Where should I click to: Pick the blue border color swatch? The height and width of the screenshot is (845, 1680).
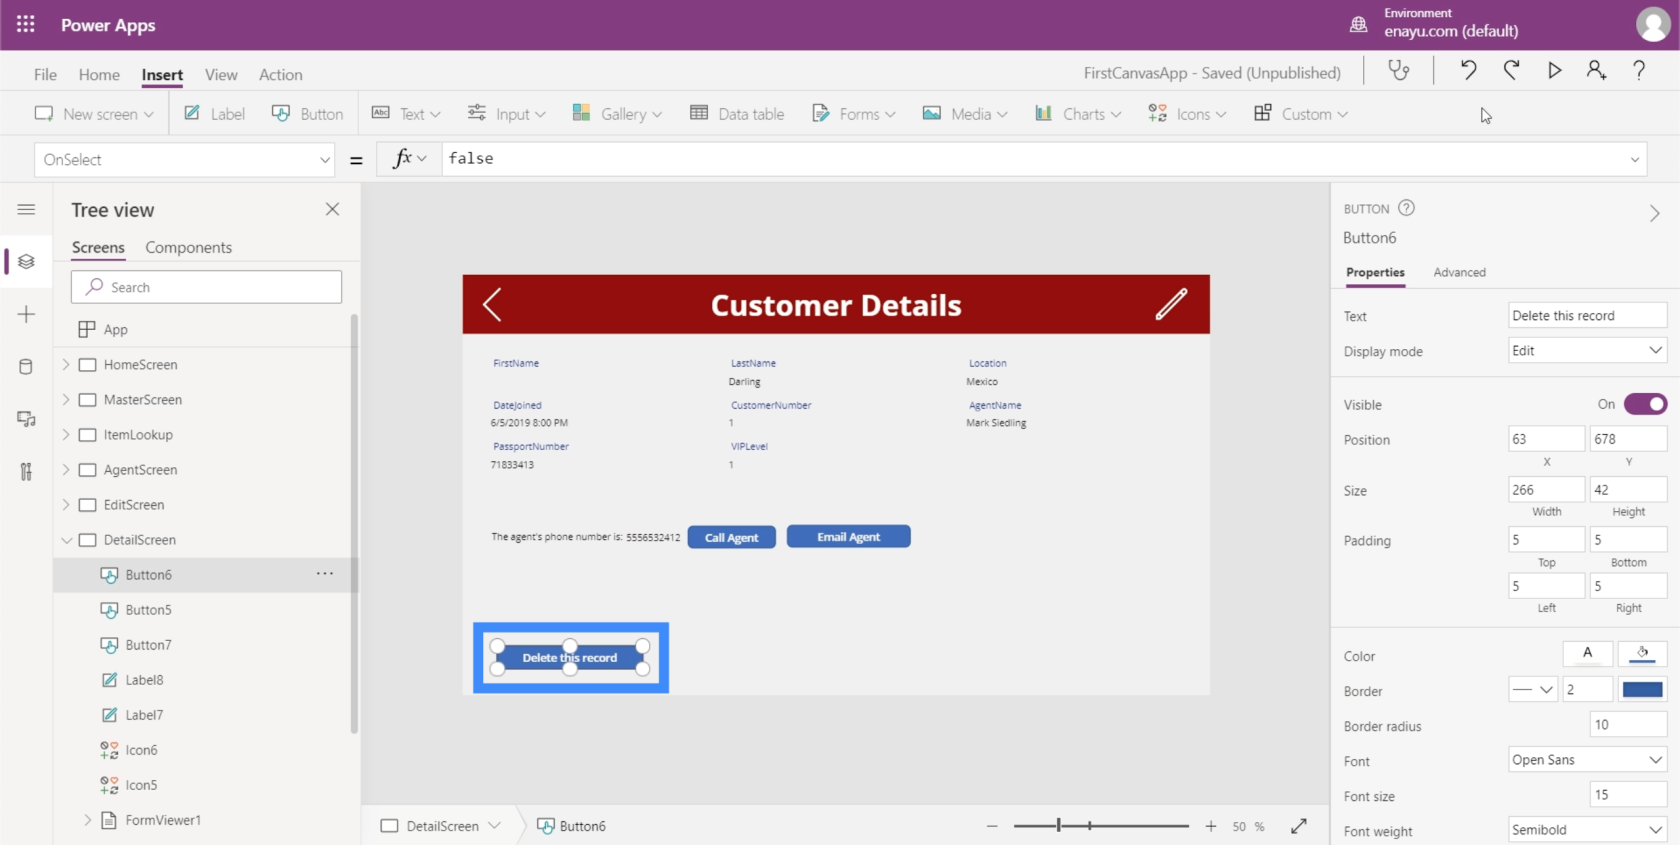pyautogui.click(x=1642, y=690)
